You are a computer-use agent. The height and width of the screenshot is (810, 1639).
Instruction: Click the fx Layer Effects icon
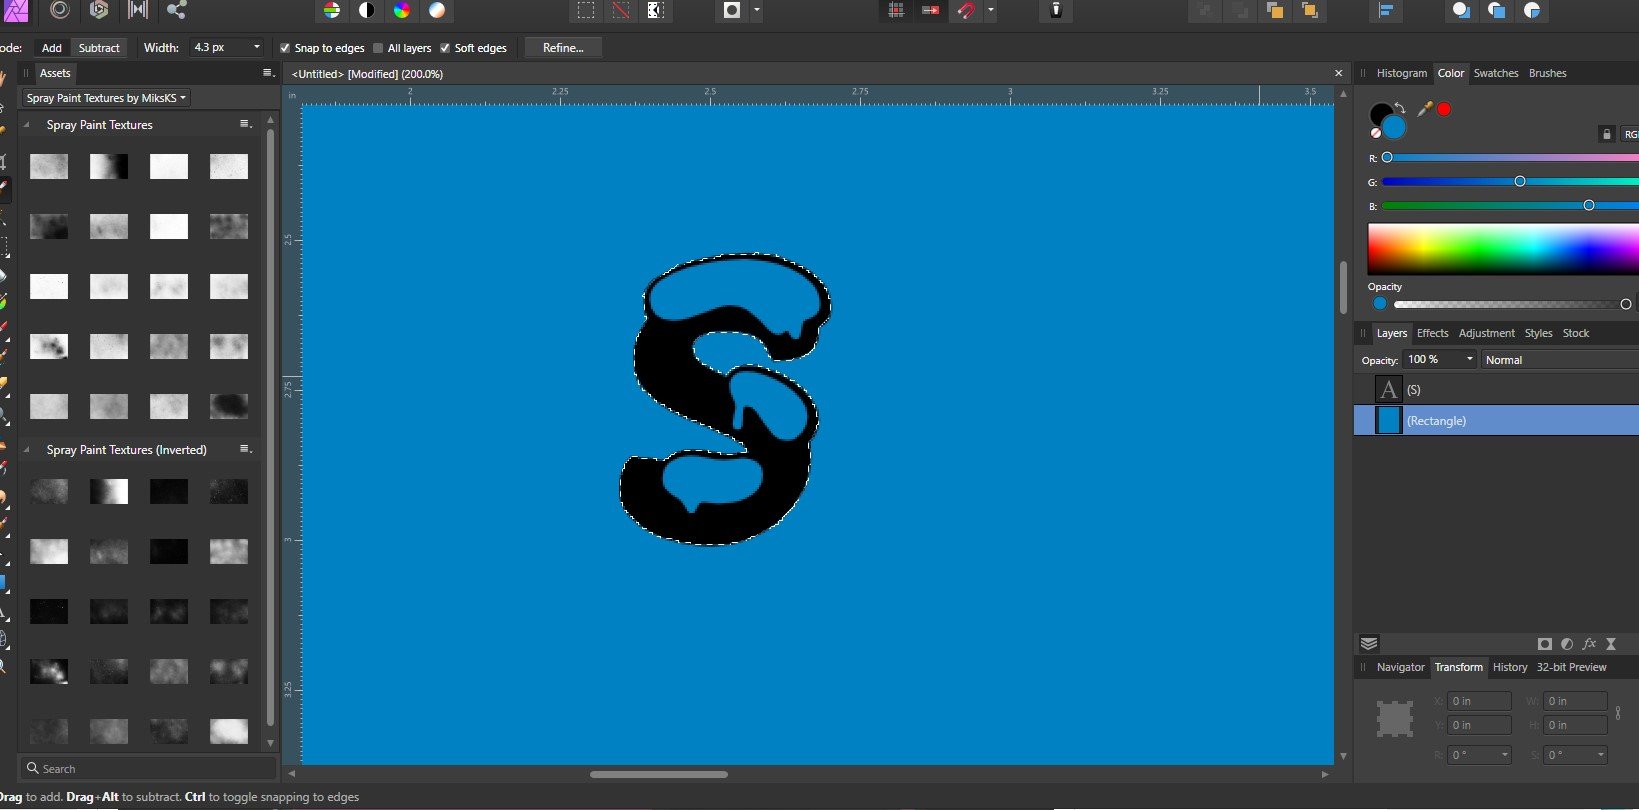coord(1589,644)
